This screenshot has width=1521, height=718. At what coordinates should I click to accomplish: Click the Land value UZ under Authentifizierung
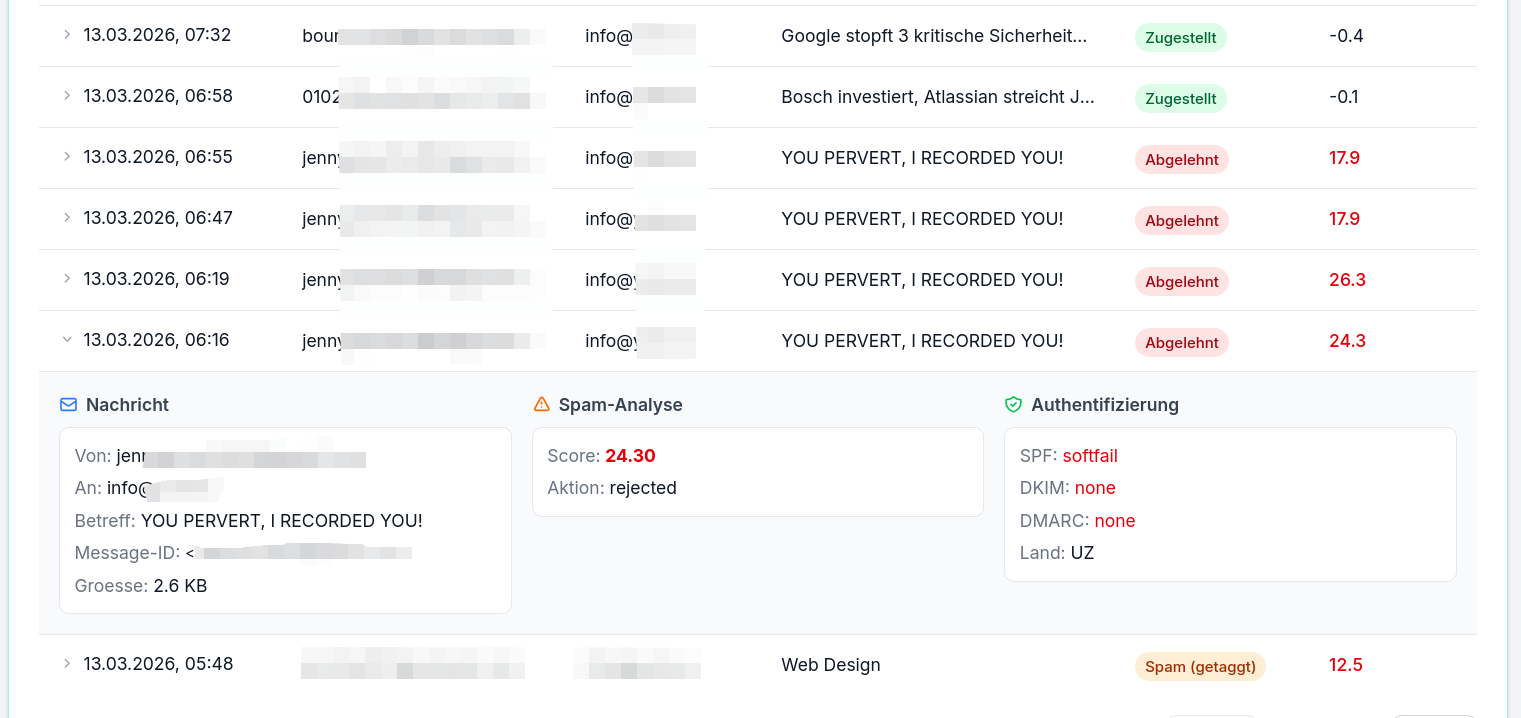(x=1083, y=552)
